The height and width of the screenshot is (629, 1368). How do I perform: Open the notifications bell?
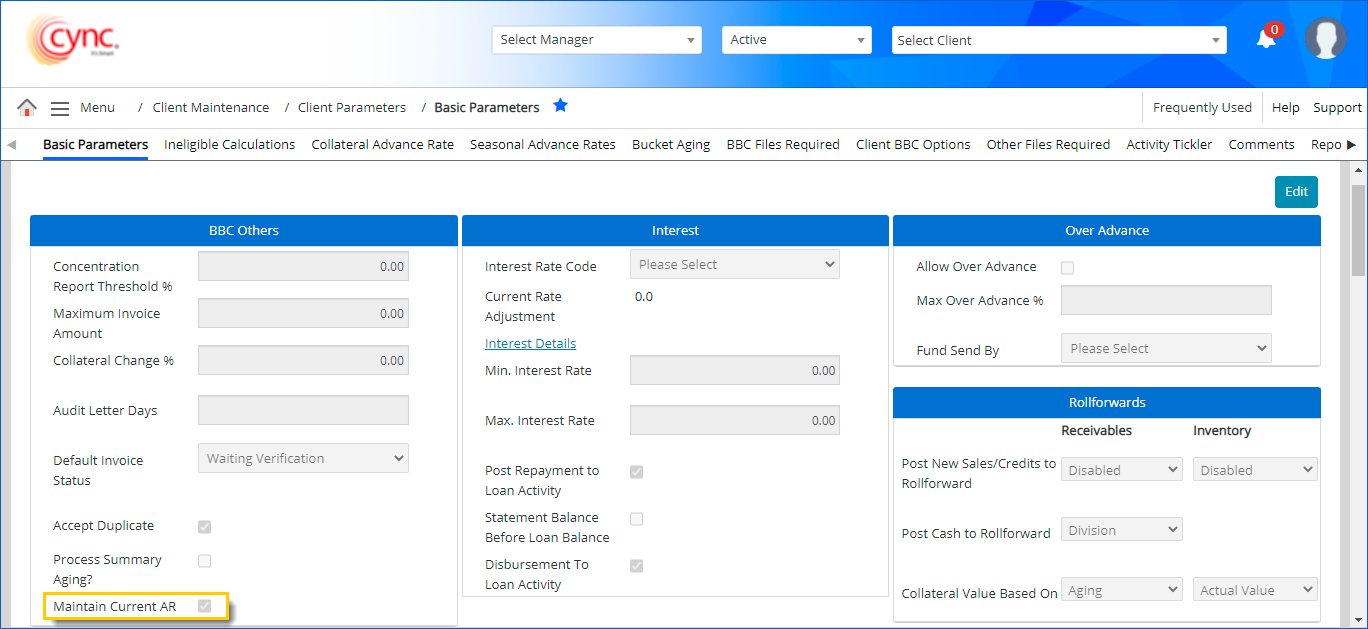[1266, 39]
